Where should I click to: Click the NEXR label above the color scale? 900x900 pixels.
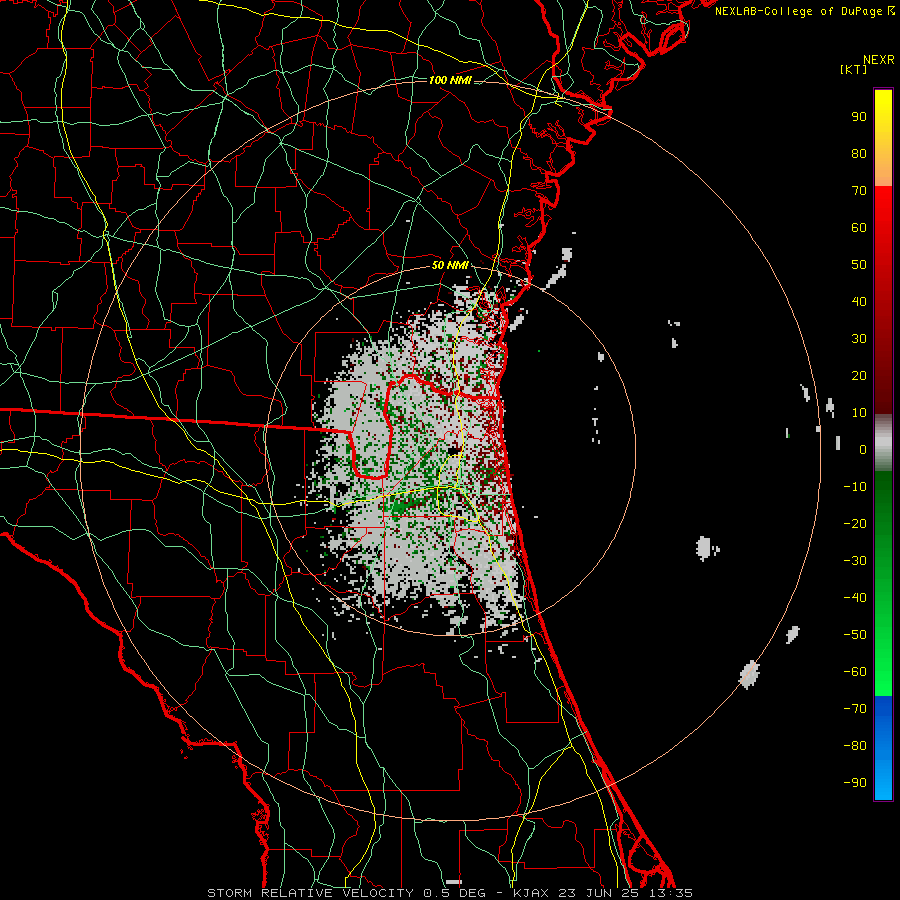pyautogui.click(x=879, y=60)
